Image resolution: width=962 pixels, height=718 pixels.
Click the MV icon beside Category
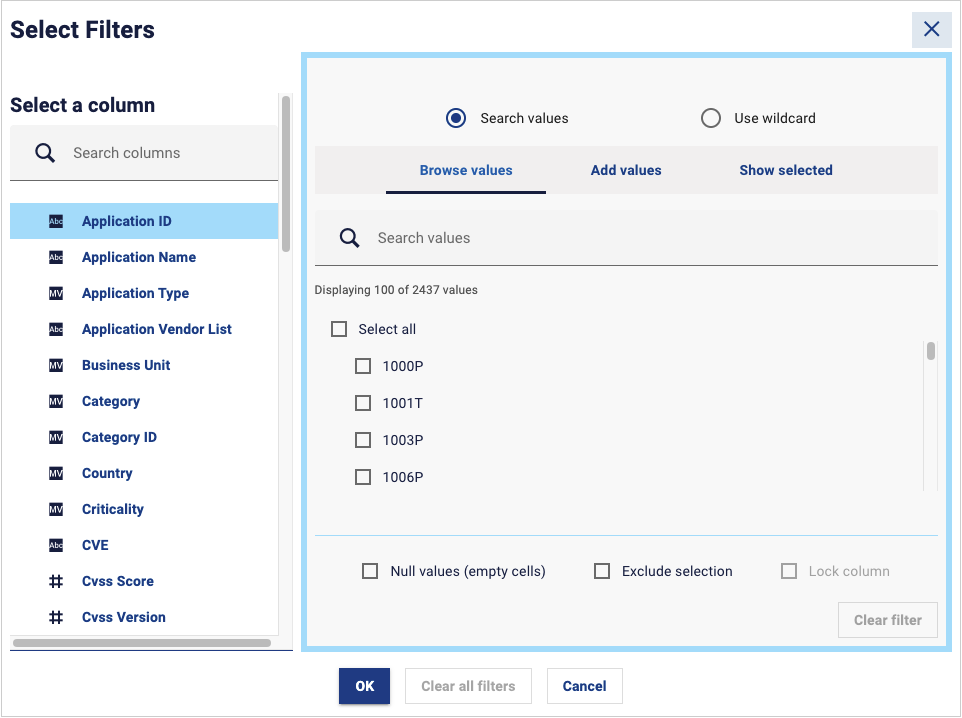[56, 401]
